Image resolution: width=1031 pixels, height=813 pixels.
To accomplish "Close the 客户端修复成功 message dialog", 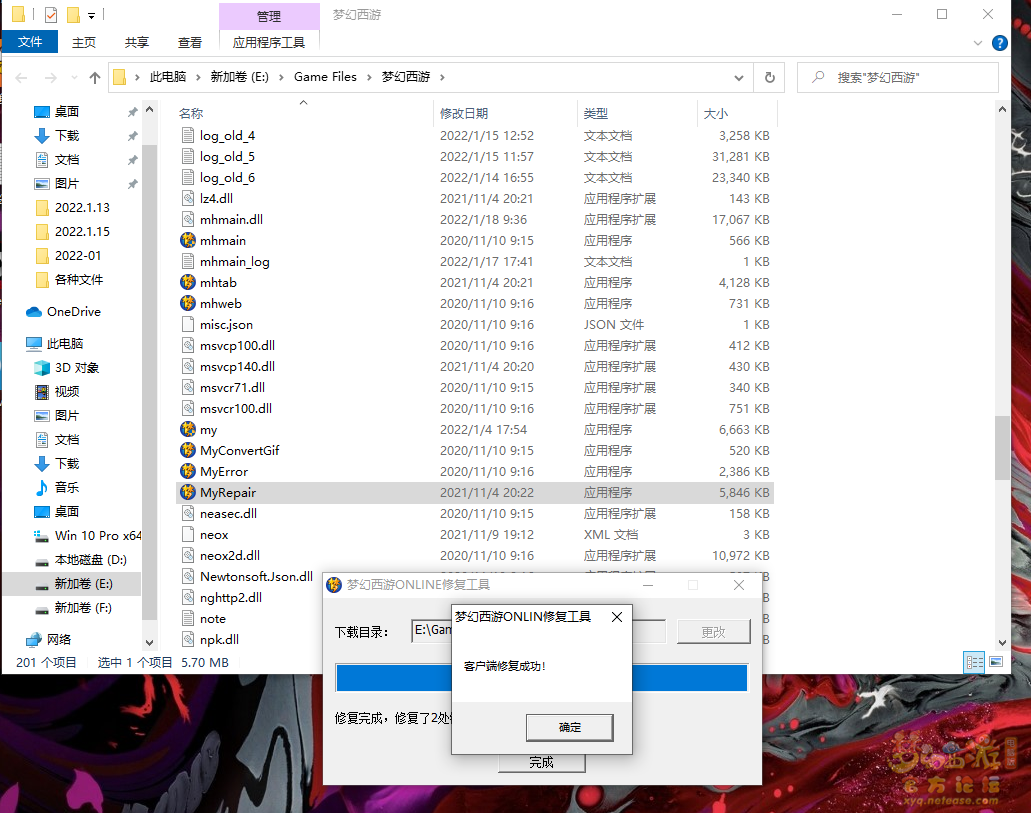I will click(617, 617).
